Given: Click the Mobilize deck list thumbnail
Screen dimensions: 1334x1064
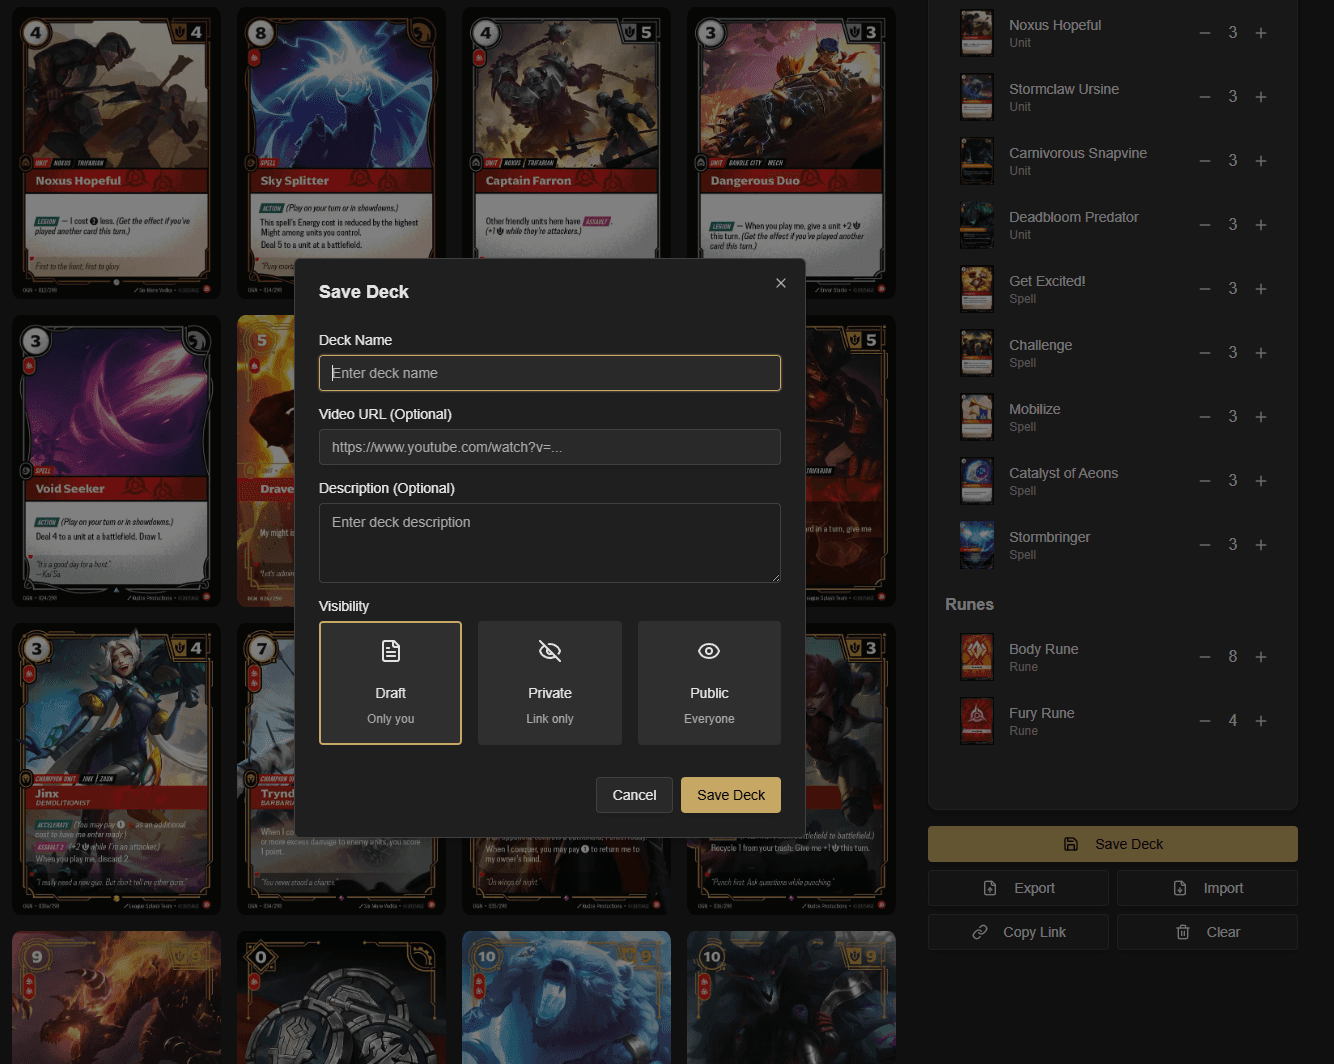Looking at the screenshot, I should [x=977, y=417].
